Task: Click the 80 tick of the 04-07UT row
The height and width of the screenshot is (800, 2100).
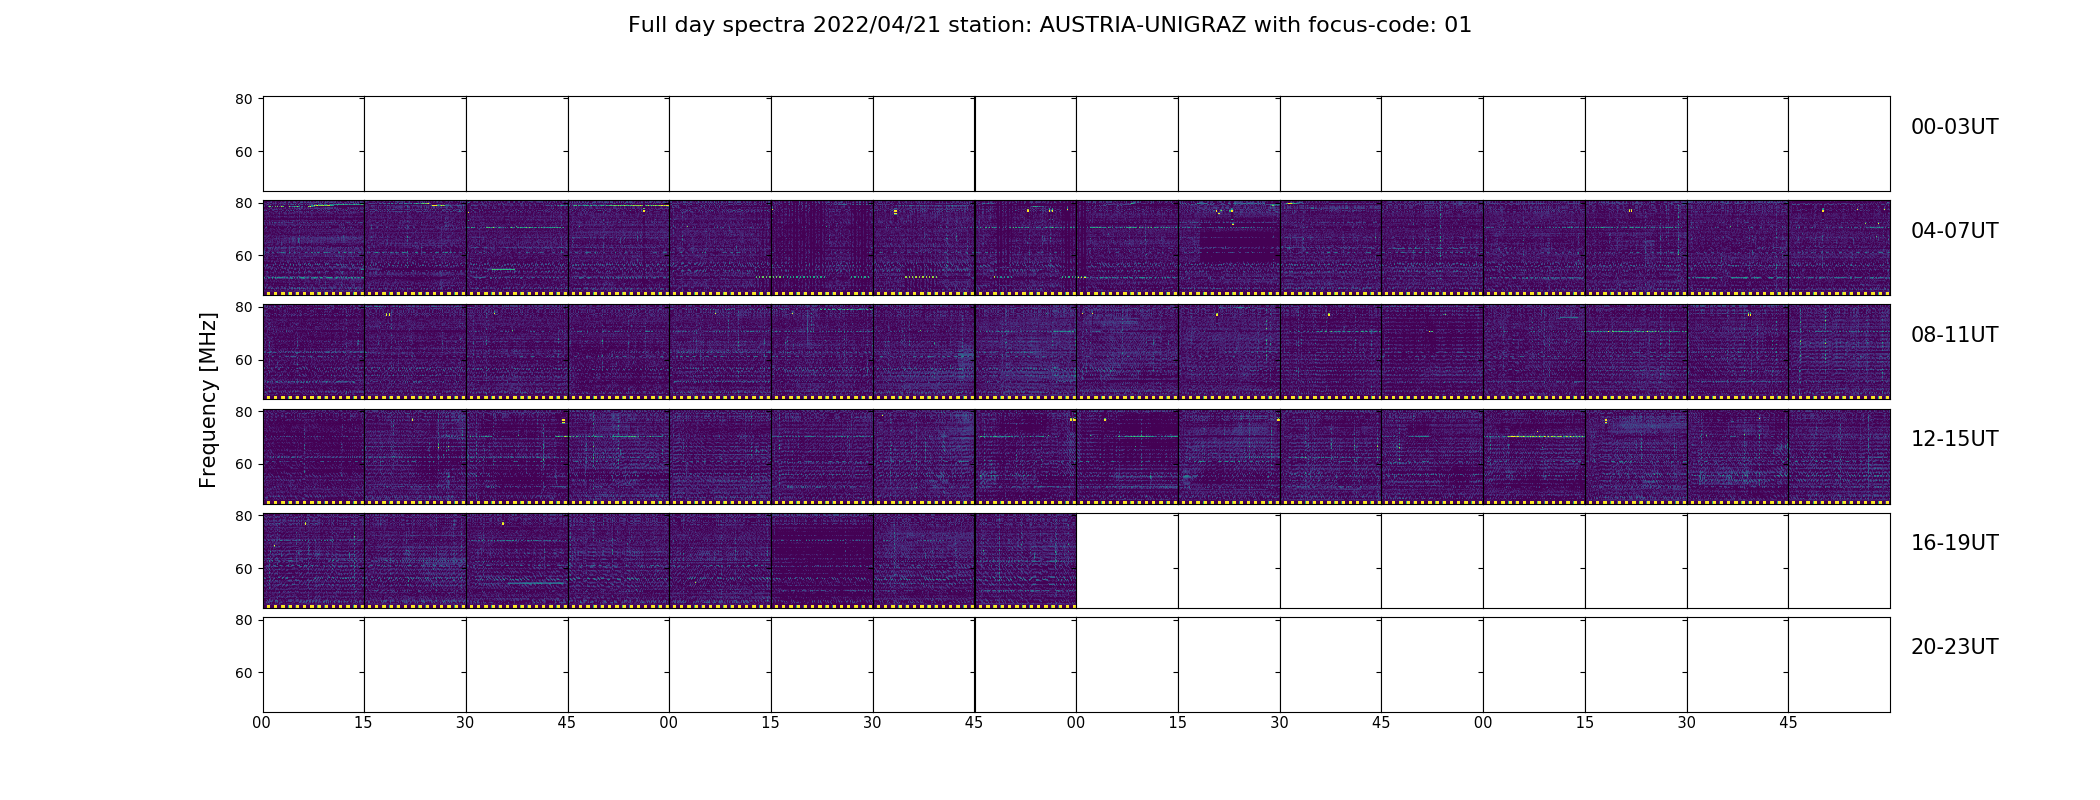Action: 243,203
